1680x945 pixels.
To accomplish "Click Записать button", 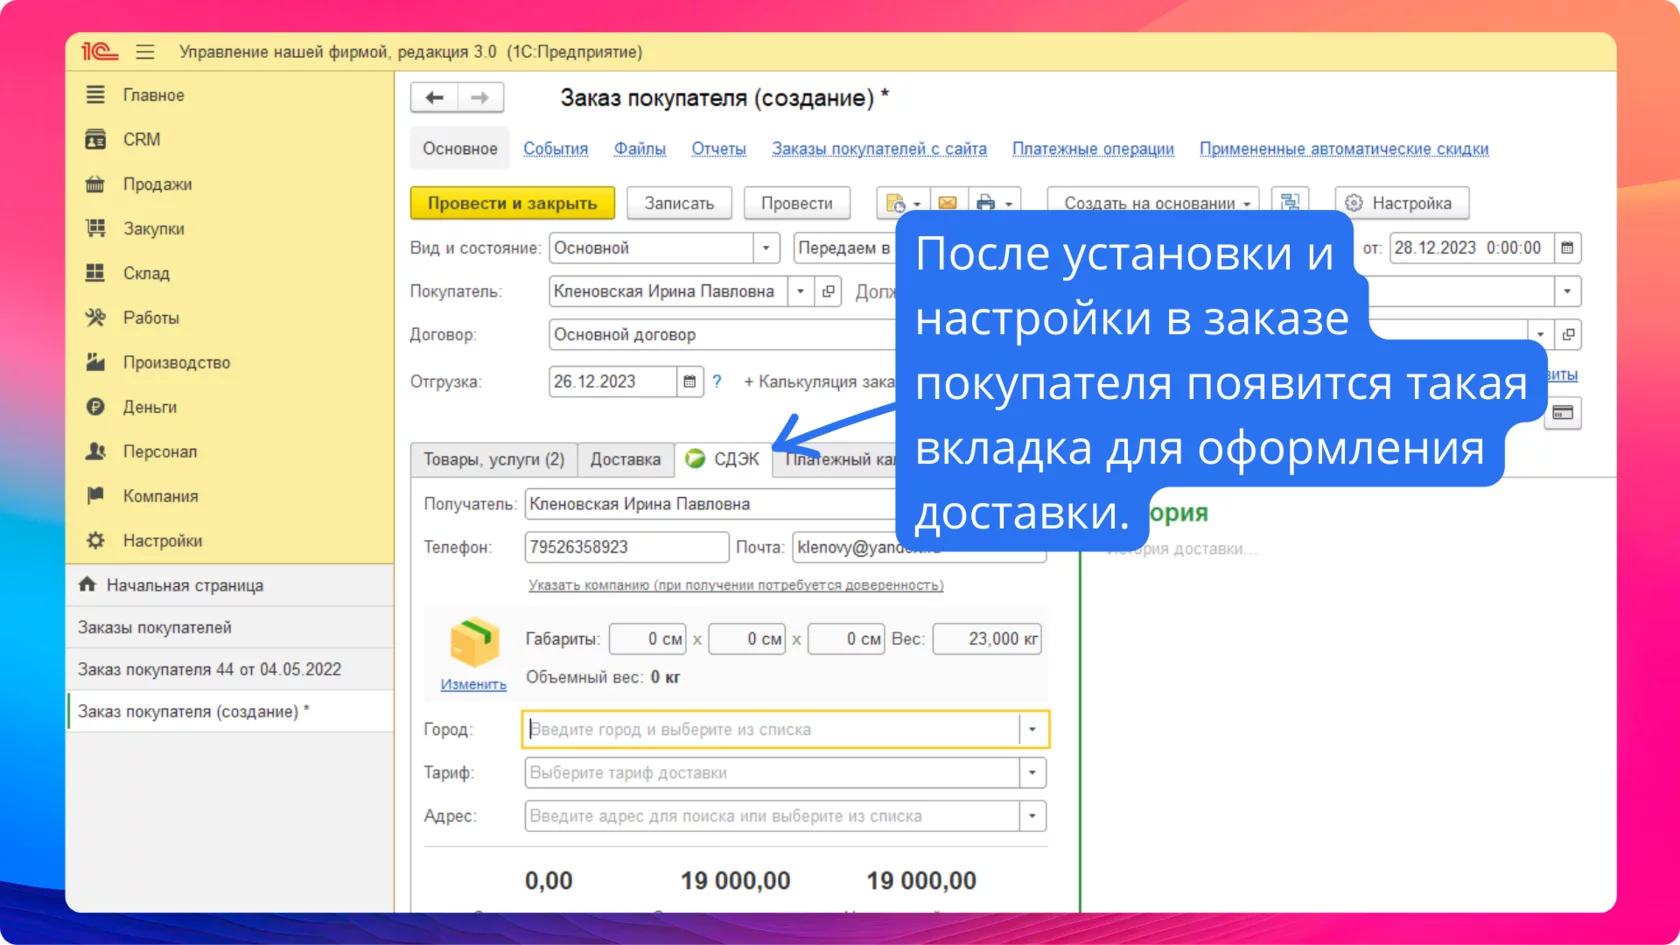I will 679,203.
